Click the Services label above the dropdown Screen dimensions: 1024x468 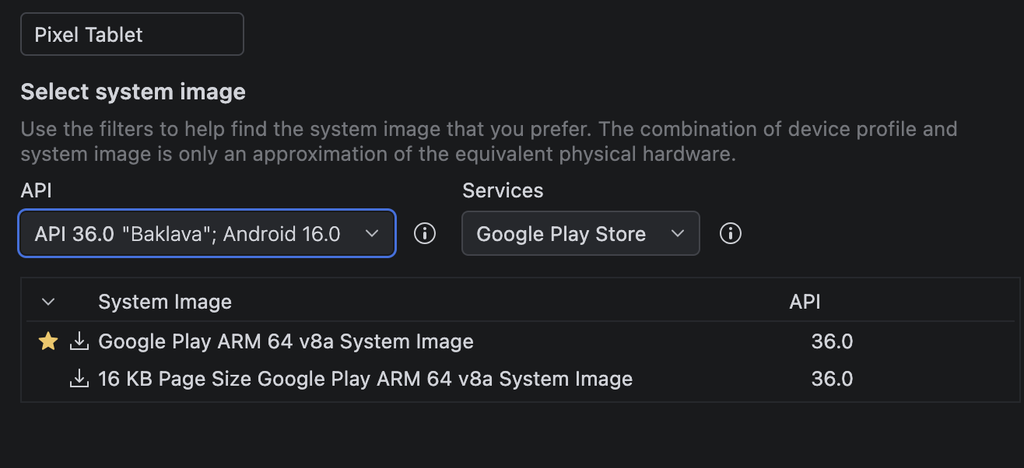(x=503, y=190)
